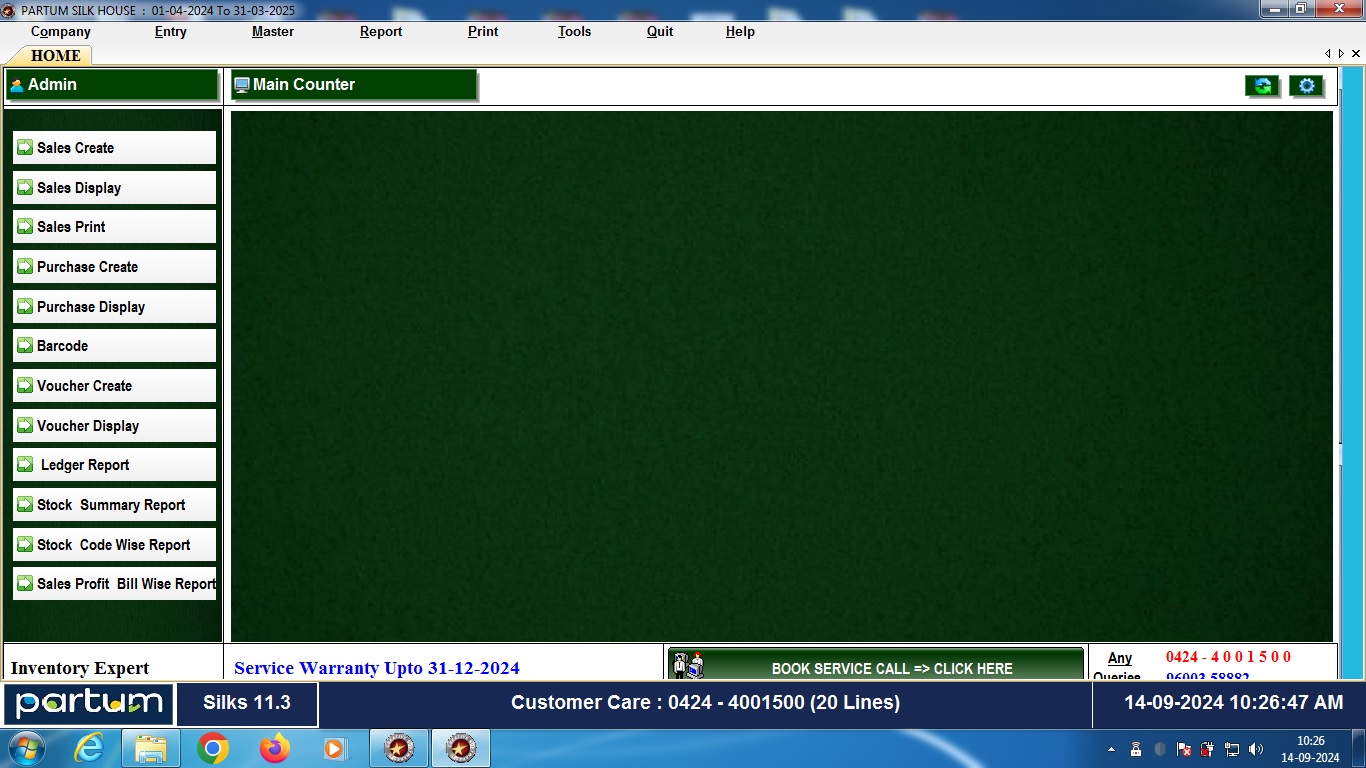Screen dimensions: 1366x768
Task: Click the arrow icon beside Sales Display
Action: click(x=25, y=187)
